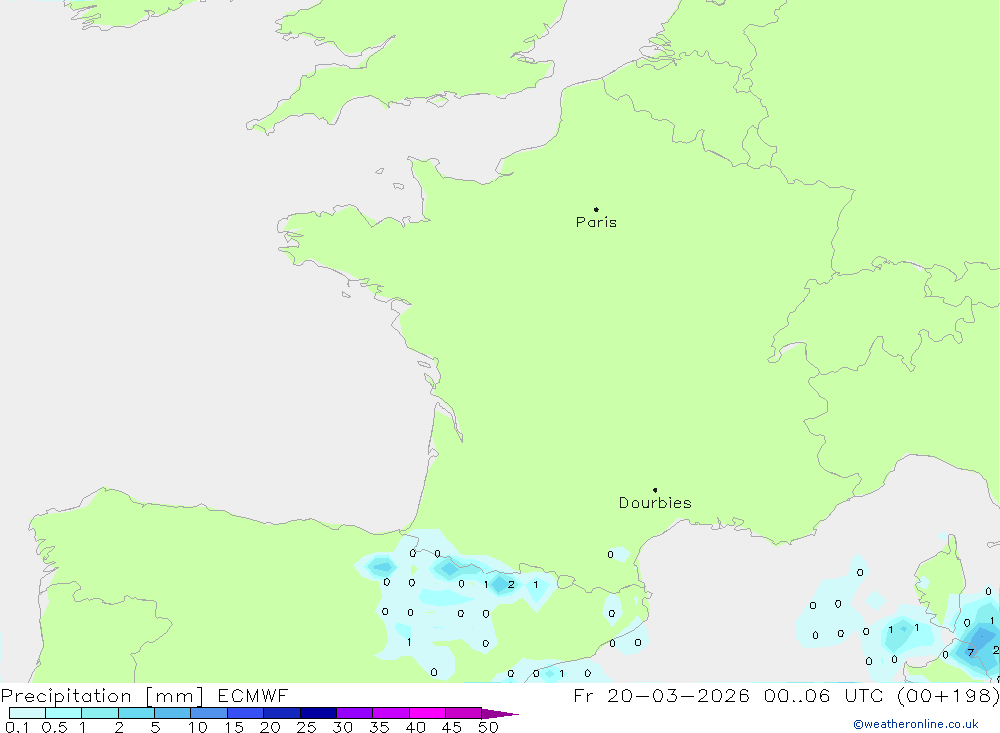This screenshot has width=1000, height=733.
Task: Click the '35' legend scale label
Action: coord(379,727)
